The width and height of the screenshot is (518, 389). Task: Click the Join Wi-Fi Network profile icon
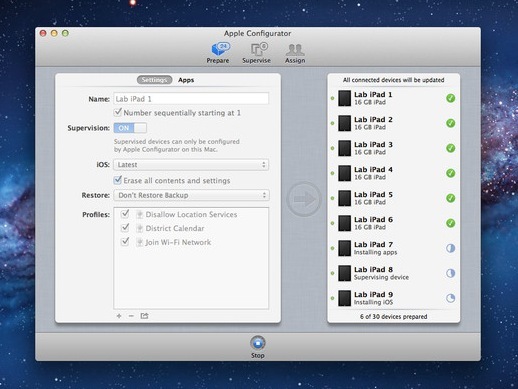140,242
